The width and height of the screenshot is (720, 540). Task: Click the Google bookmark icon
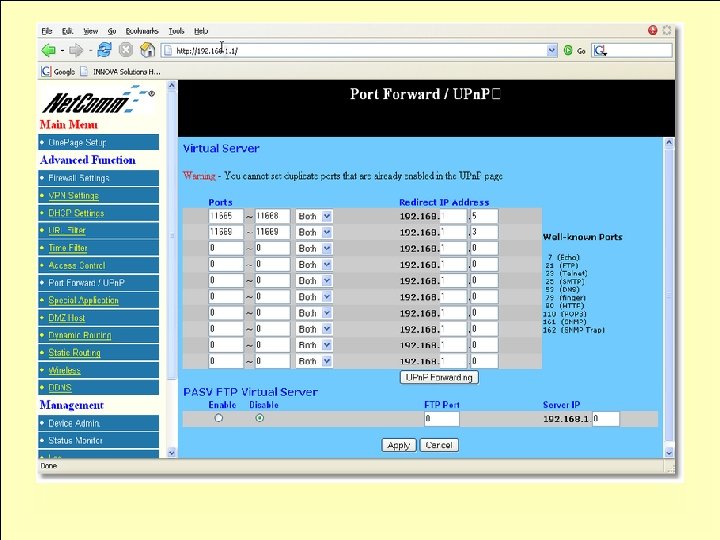click(x=46, y=71)
